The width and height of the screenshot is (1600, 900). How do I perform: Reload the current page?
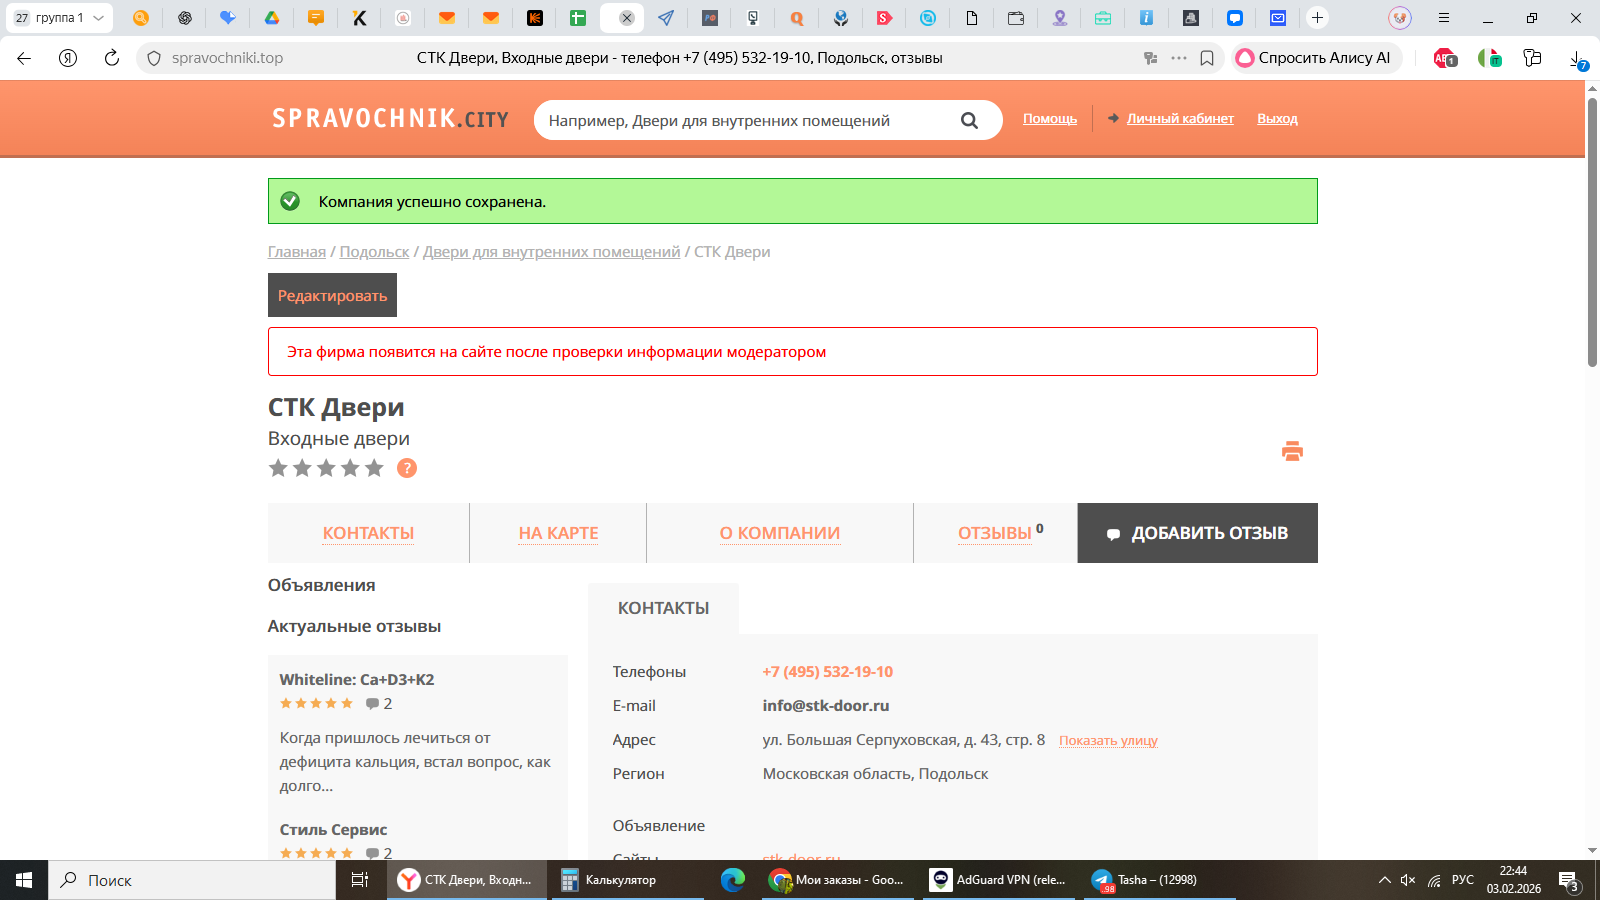coord(112,58)
